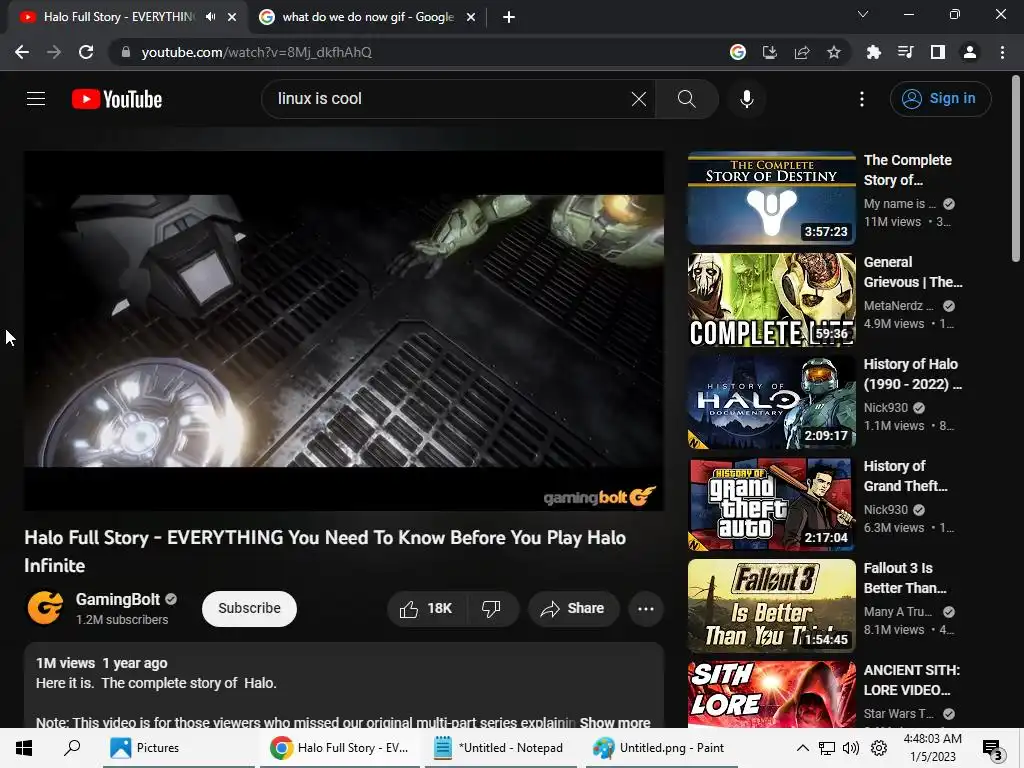Reload the current page
This screenshot has width=1024, height=768.
point(86,52)
